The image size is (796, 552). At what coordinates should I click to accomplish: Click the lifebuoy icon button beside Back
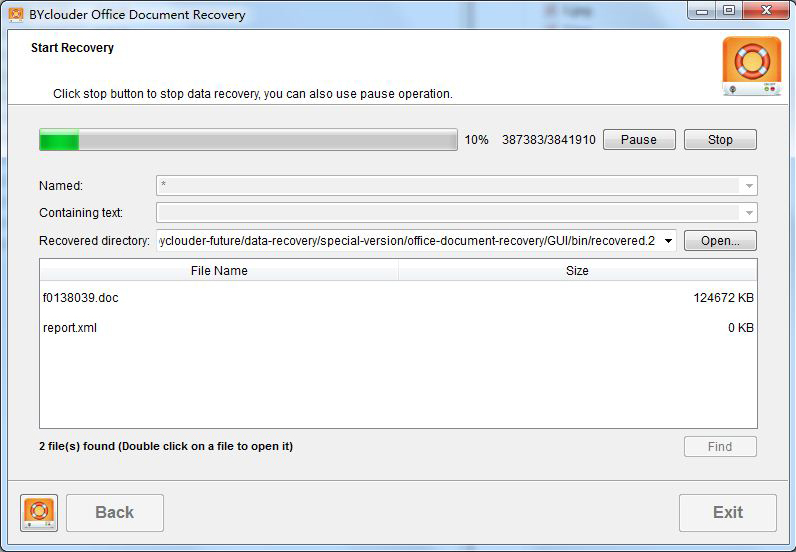click(39, 513)
